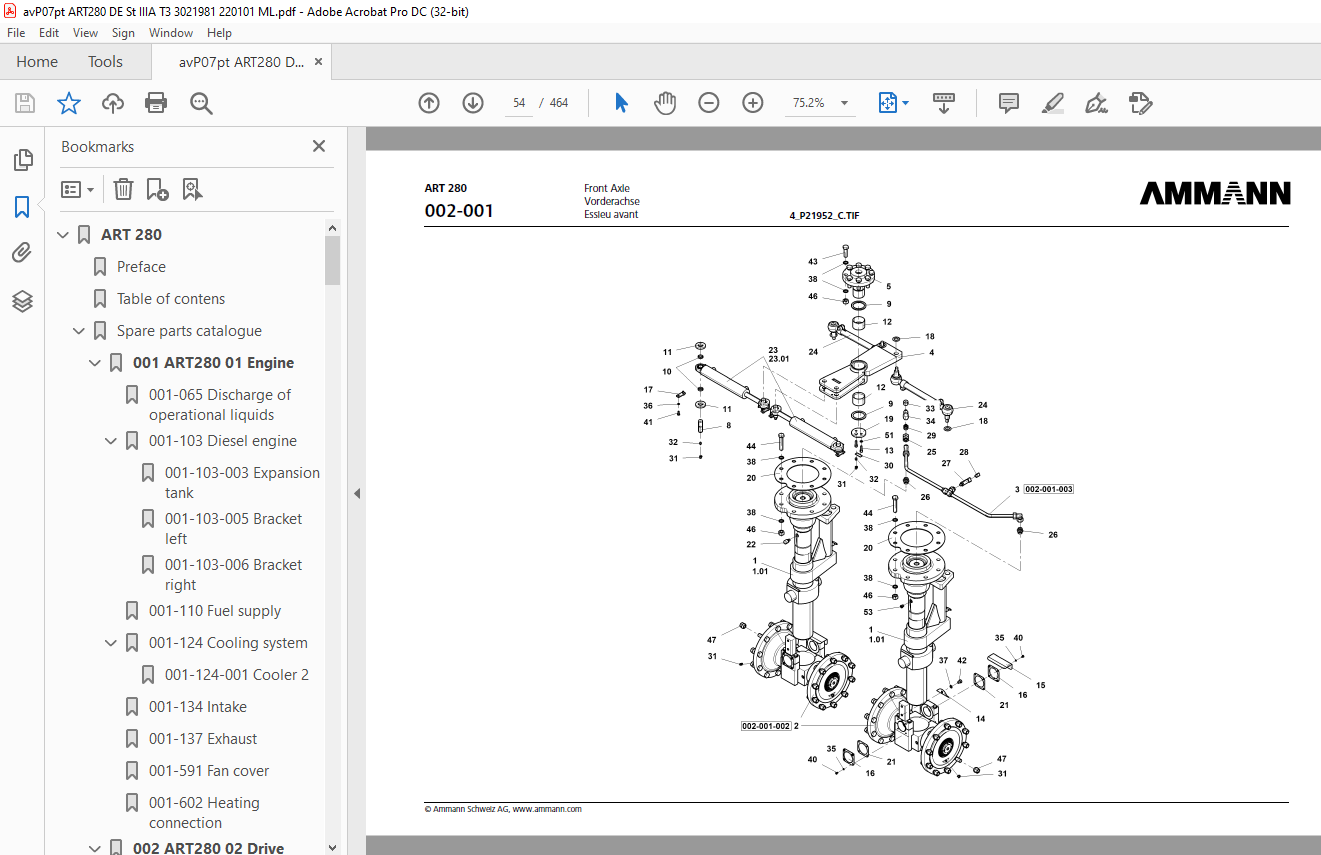
Task: Open 001-124-001 Cooler 2 bookmark
Action: [x=237, y=675]
